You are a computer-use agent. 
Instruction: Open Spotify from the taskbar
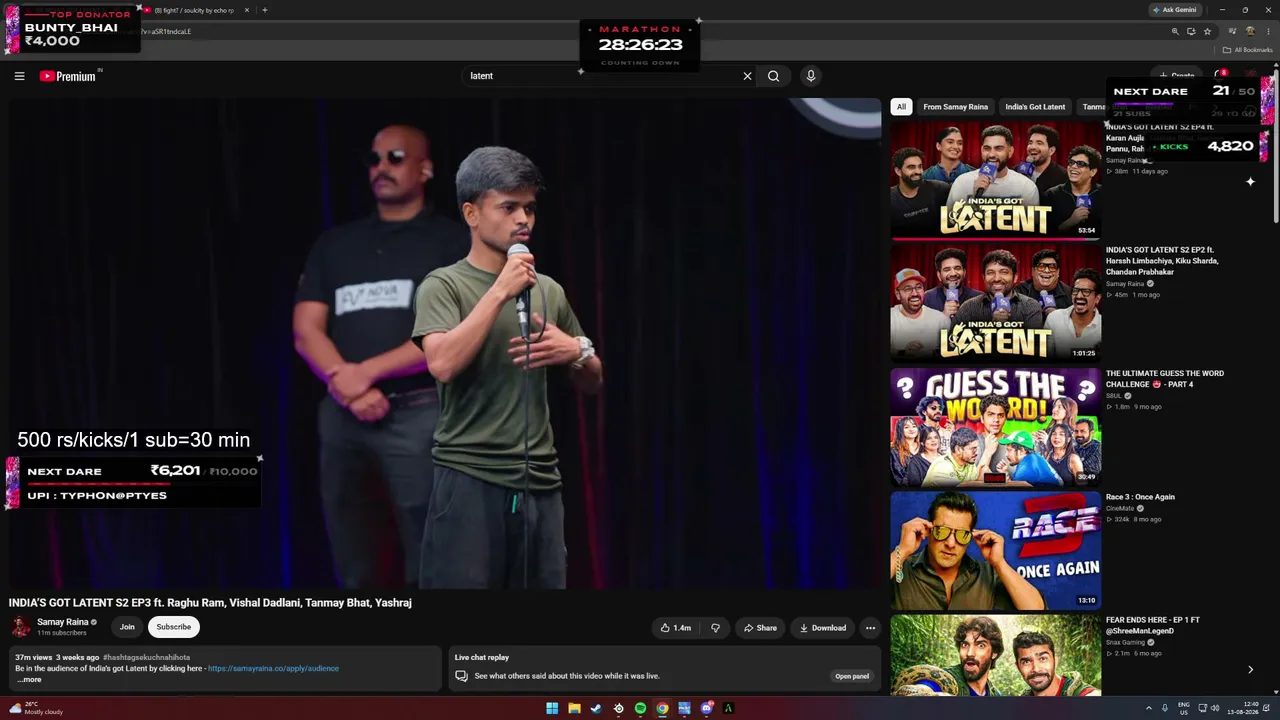tap(640, 708)
